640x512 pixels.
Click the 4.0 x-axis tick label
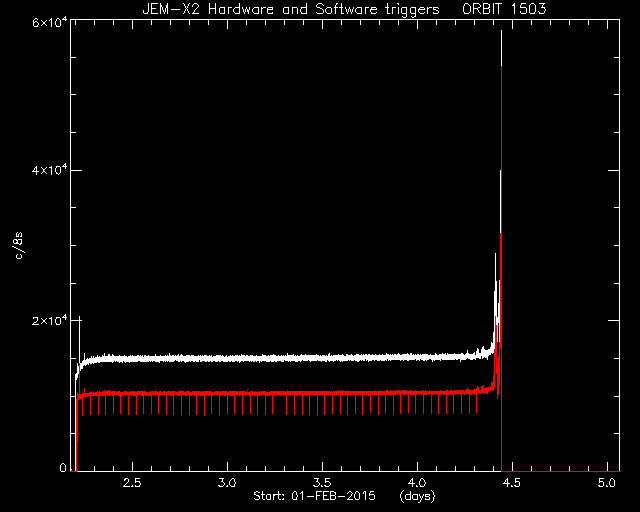417,483
